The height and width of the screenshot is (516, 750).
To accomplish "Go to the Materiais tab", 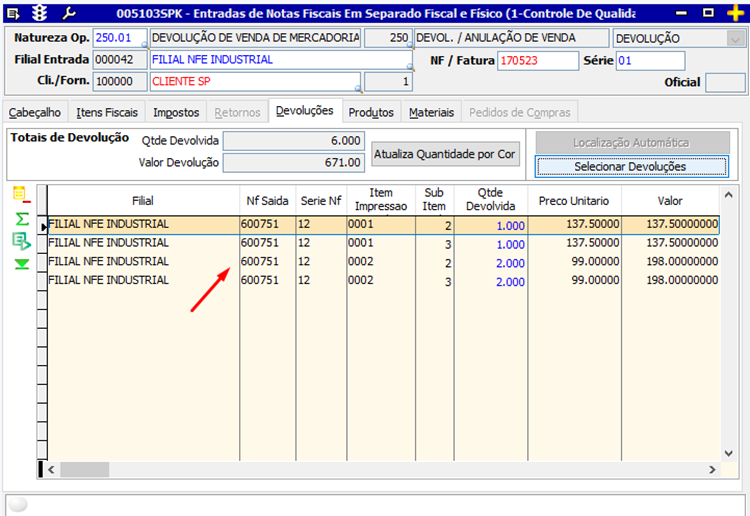I will 431,113.
